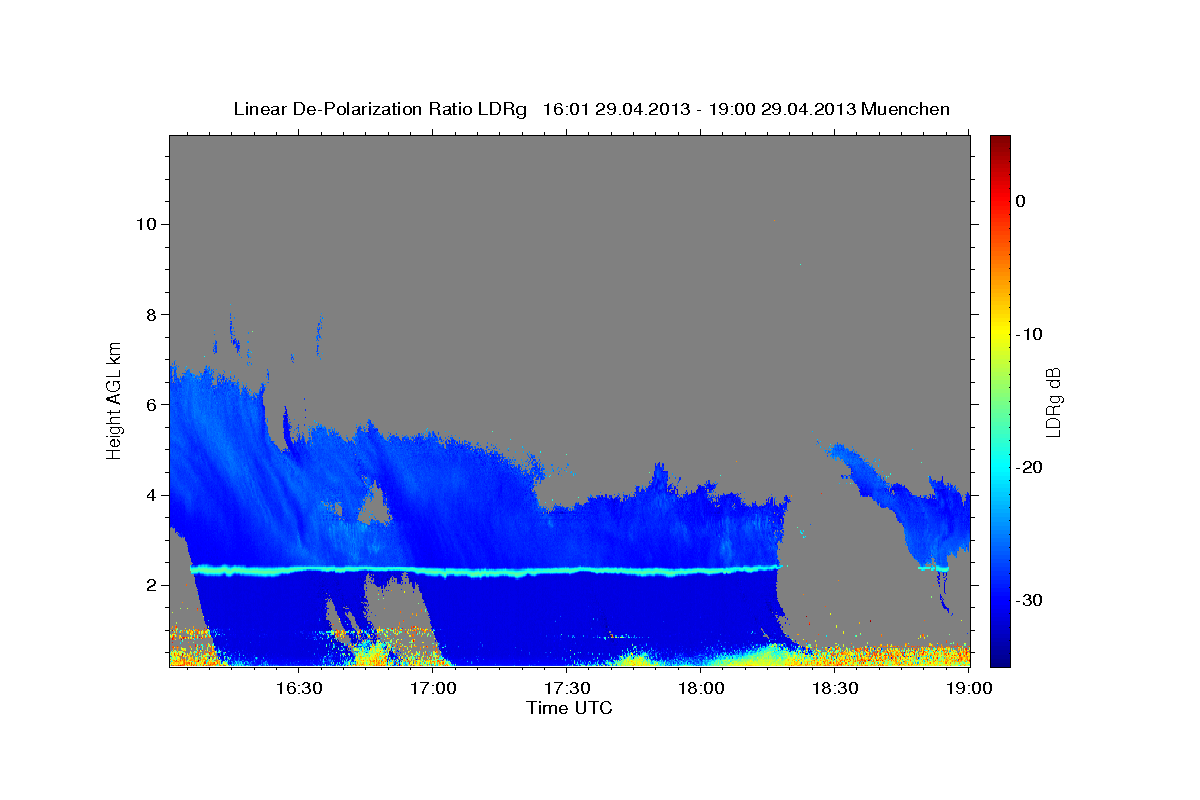Click the 17:00 time tick label
The image size is (1200, 800).
[x=434, y=688]
